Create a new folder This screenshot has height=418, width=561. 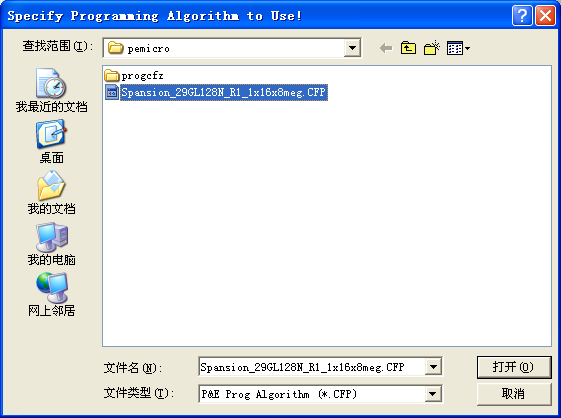click(x=432, y=48)
